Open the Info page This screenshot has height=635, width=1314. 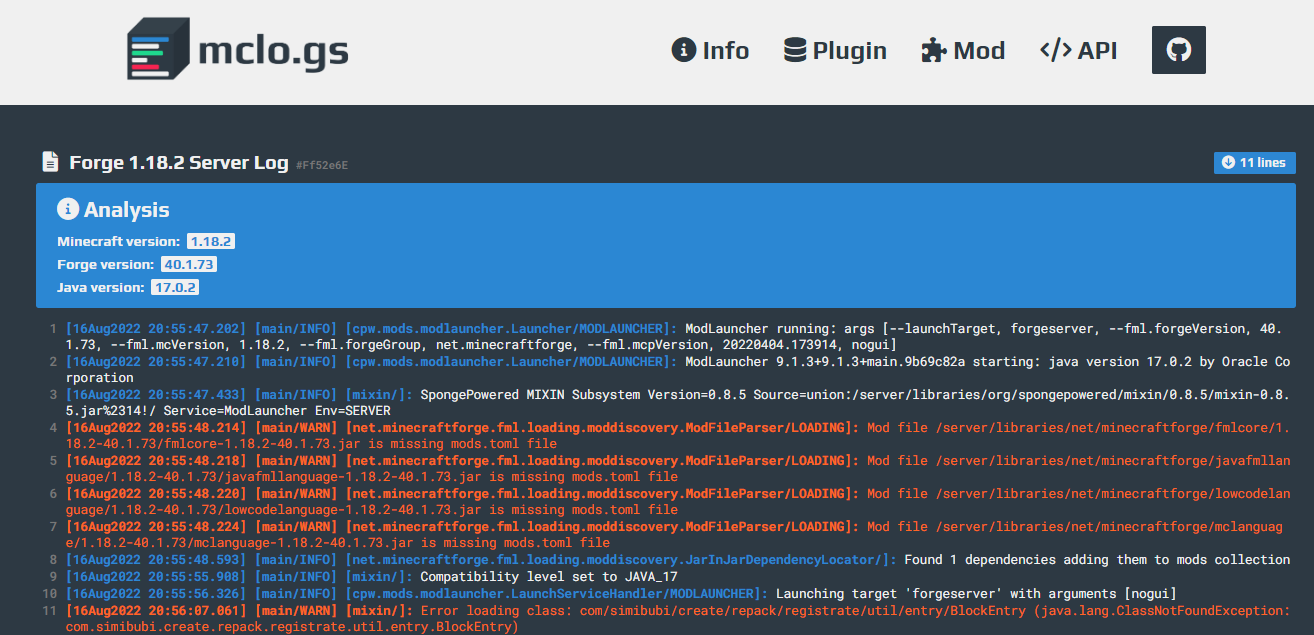point(710,50)
